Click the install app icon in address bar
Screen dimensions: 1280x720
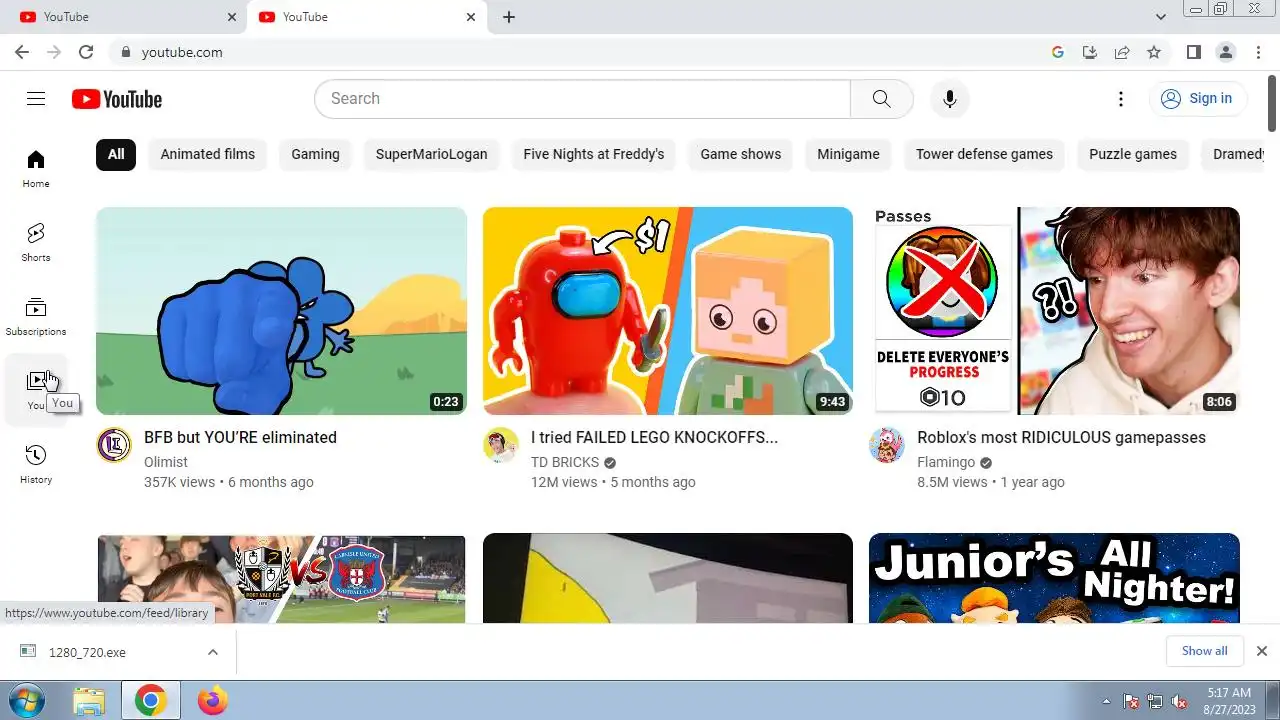tap(1090, 52)
